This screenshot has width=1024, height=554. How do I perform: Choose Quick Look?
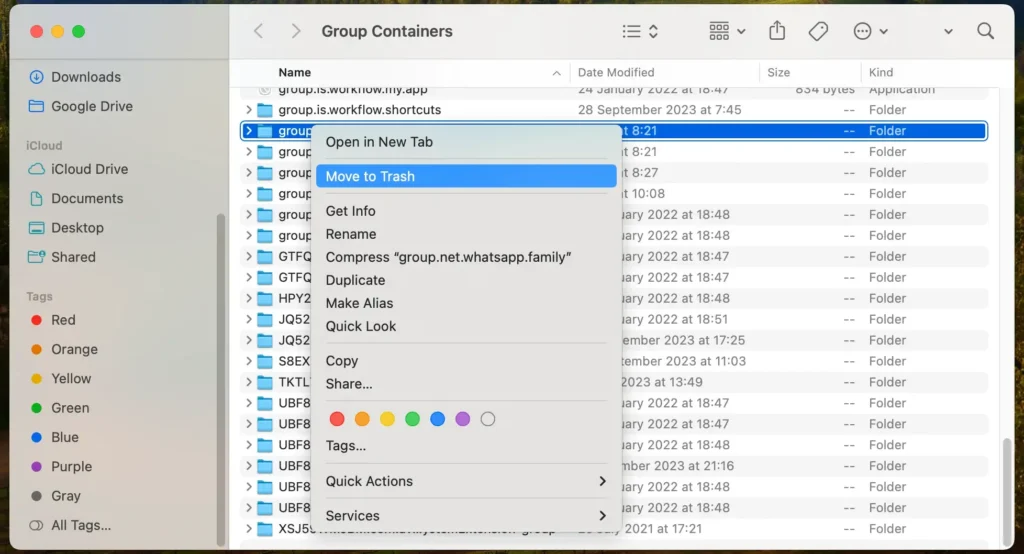coord(466,326)
